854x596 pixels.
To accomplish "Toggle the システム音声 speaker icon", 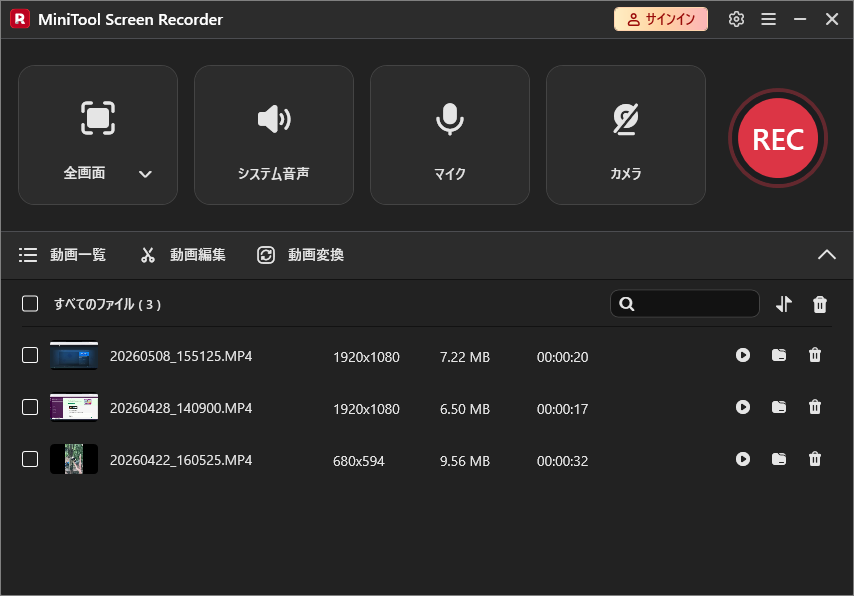I will [274, 119].
